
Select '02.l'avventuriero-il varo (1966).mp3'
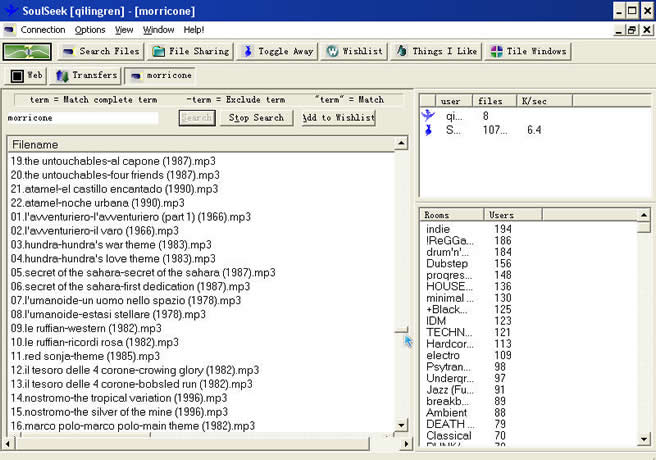(x=95, y=231)
